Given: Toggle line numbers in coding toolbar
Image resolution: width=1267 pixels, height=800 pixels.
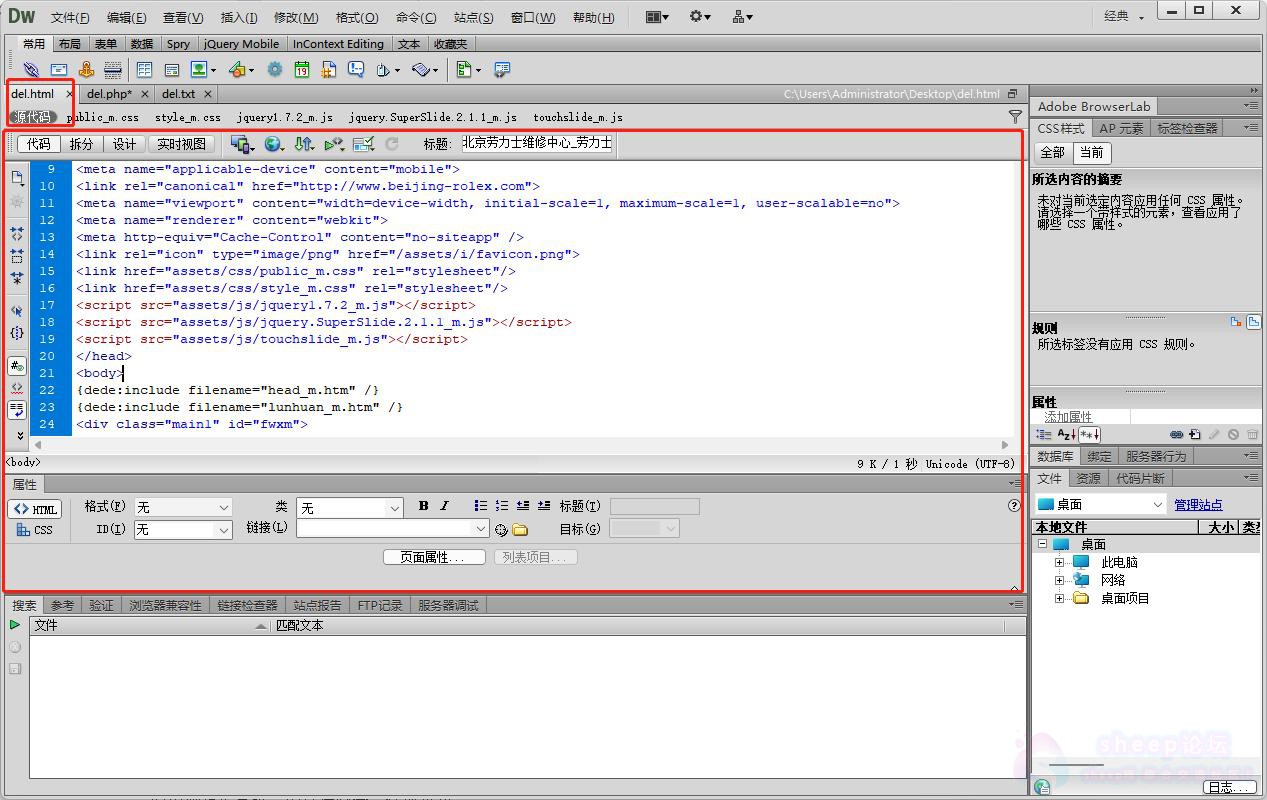Looking at the screenshot, I should point(17,366).
